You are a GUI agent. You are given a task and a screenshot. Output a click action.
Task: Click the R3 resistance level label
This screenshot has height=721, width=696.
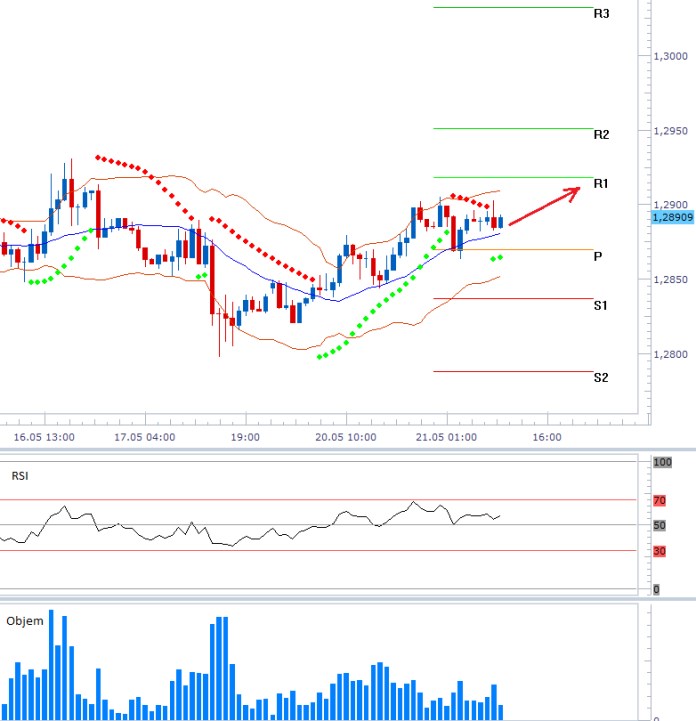pos(601,14)
